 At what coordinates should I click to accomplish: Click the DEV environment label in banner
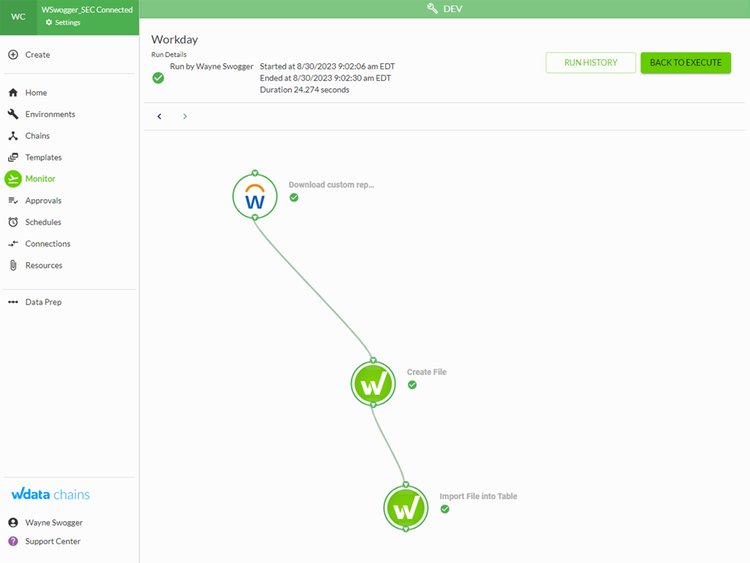(452, 9)
